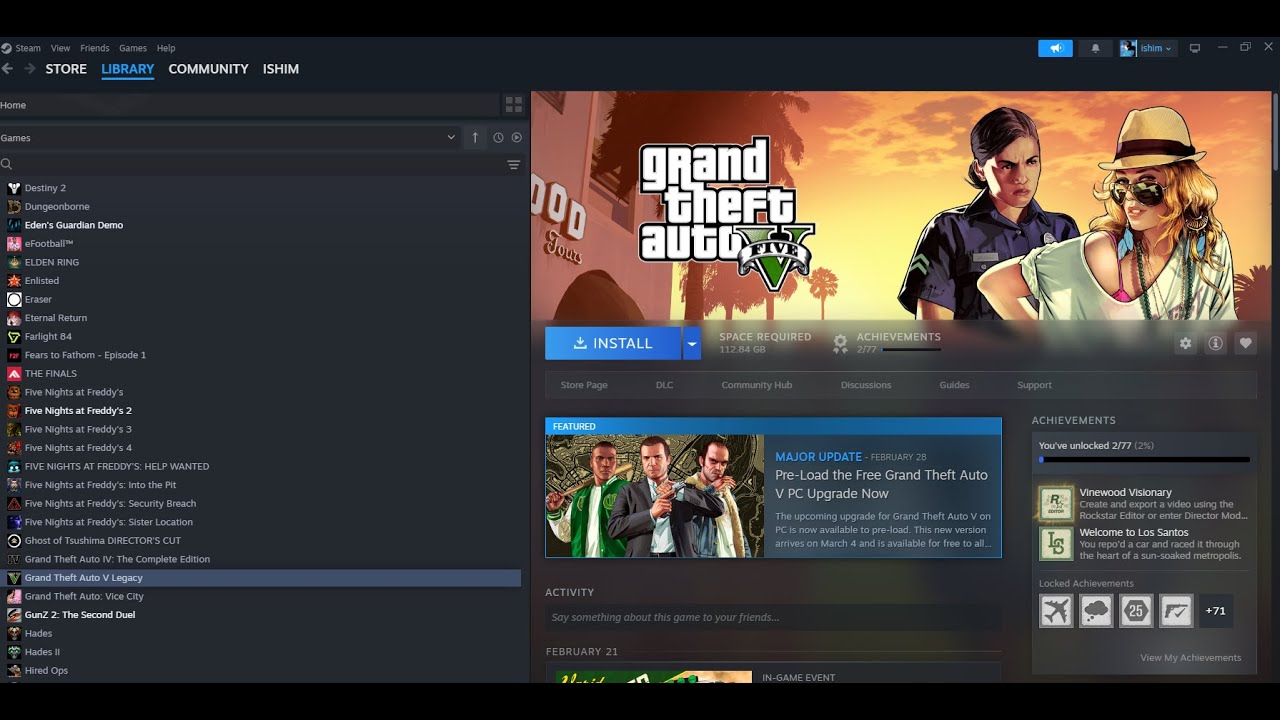Click the page vertical scrollbar
Screen dimensions: 1280x720
pos(1275,130)
